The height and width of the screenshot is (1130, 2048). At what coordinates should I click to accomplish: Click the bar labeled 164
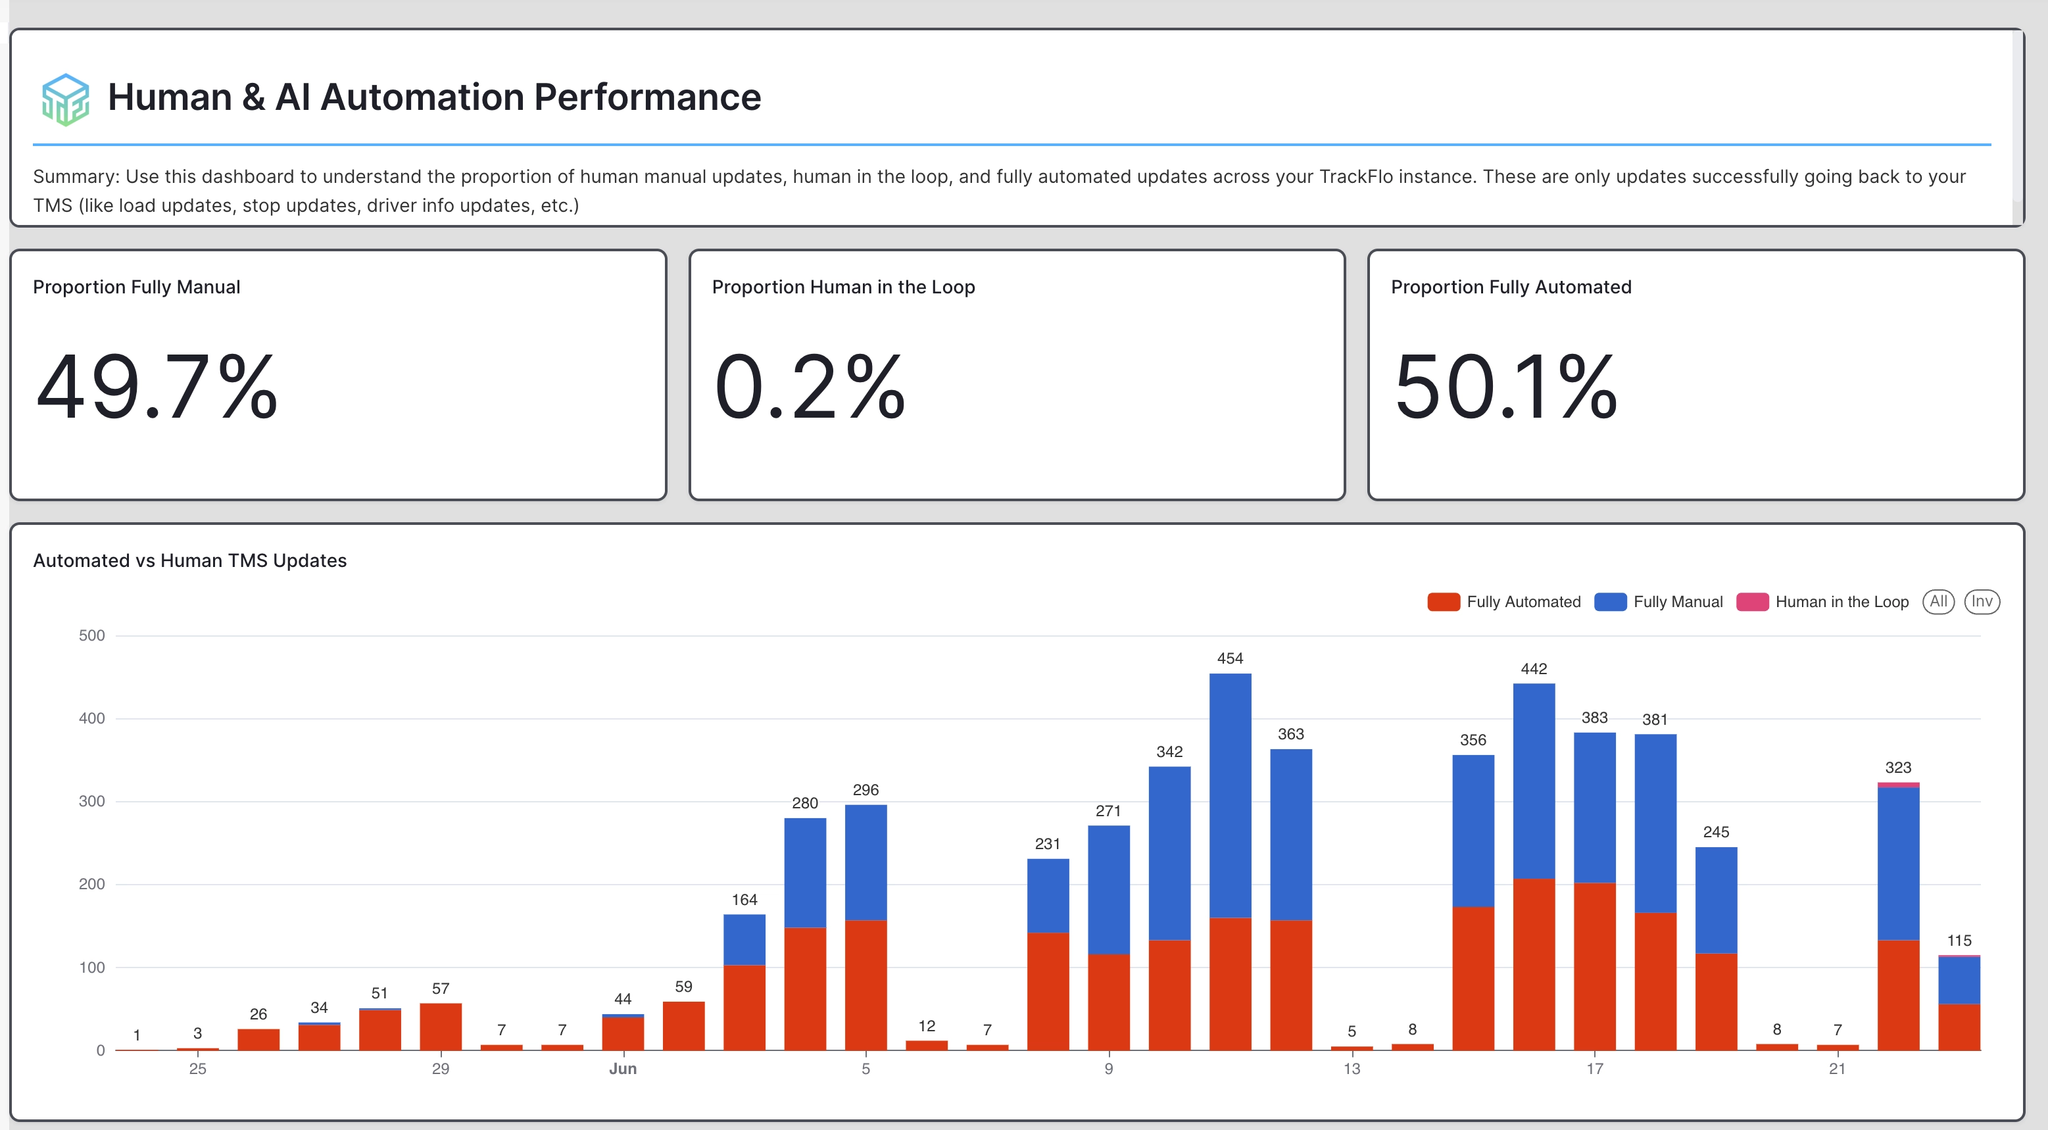coord(745,982)
